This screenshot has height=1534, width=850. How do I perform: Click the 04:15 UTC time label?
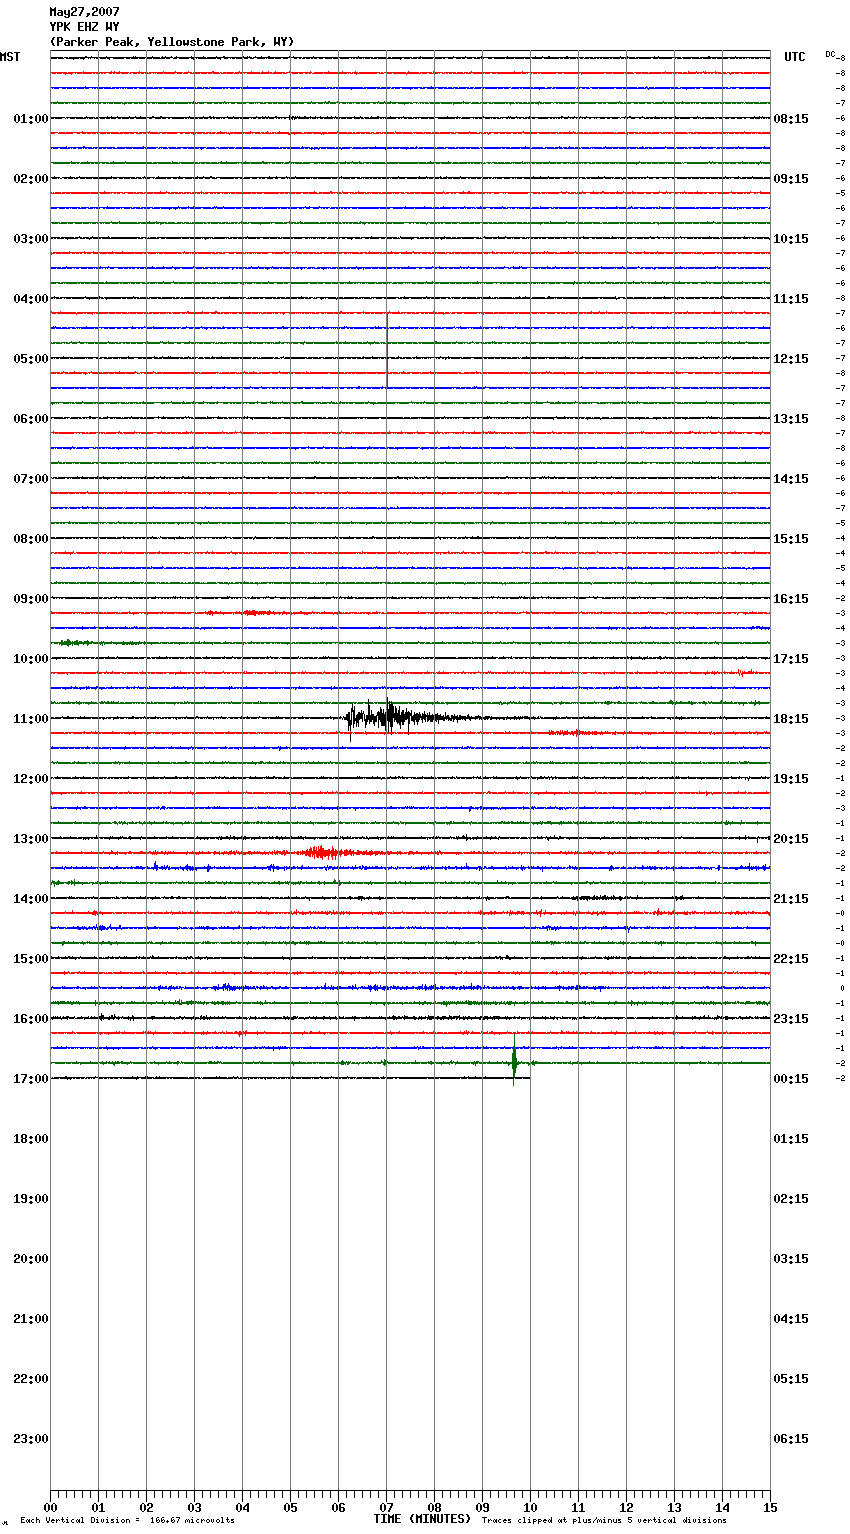(x=791, y=1319)
